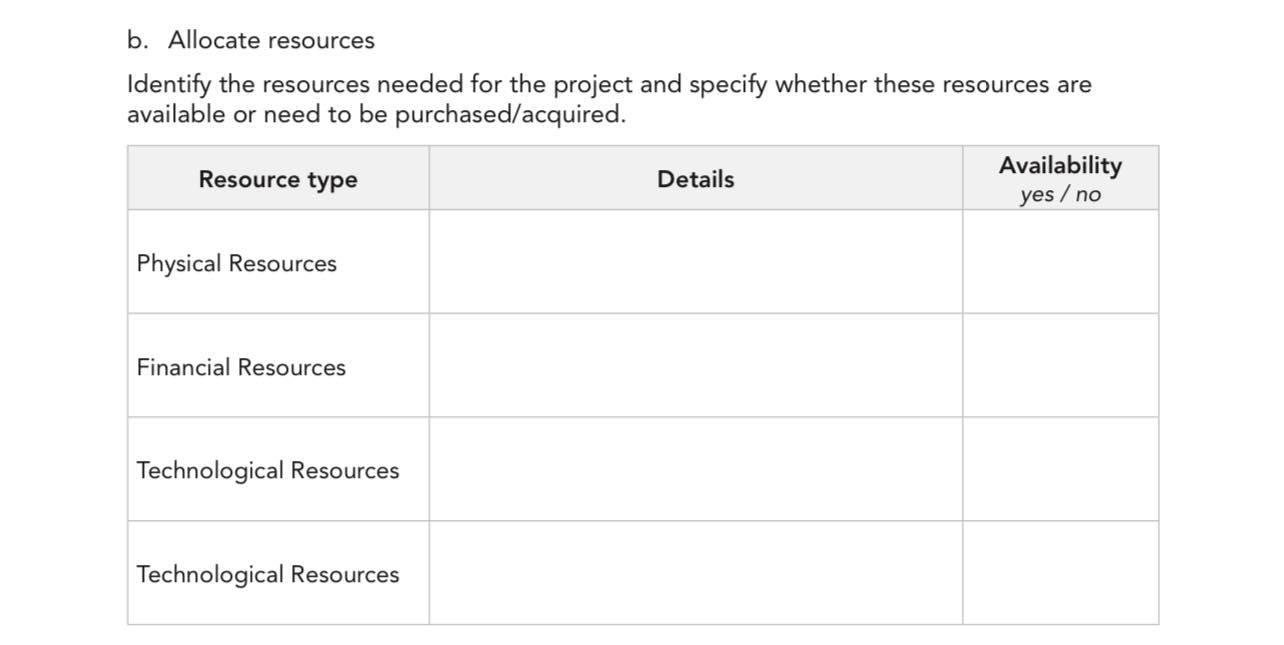Click "purchased/acquired" in the instruction paragraph
The width and height of the screenshot is (1284, 645).
508,114
